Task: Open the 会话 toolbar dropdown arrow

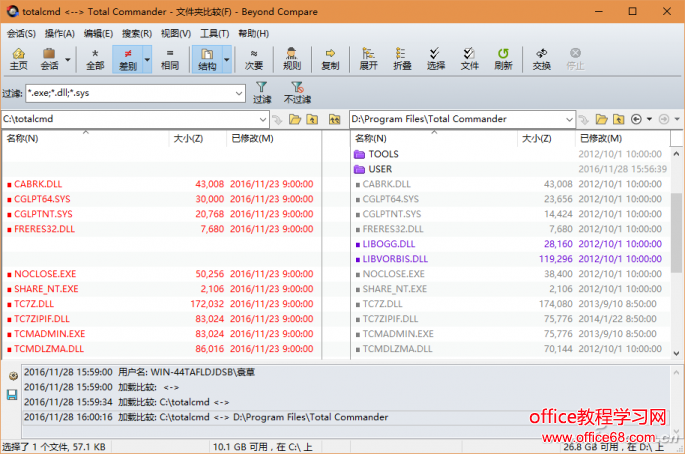Action: [x=68, y=59]
